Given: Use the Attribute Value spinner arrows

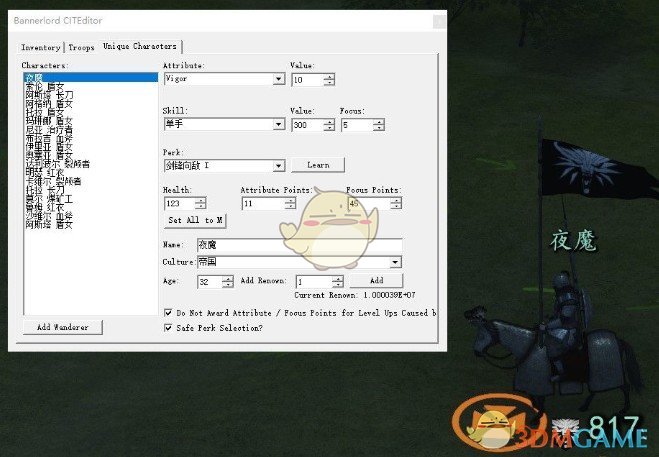Looking at the screenshot, I should pyautogui.click(x=329, y=80).
